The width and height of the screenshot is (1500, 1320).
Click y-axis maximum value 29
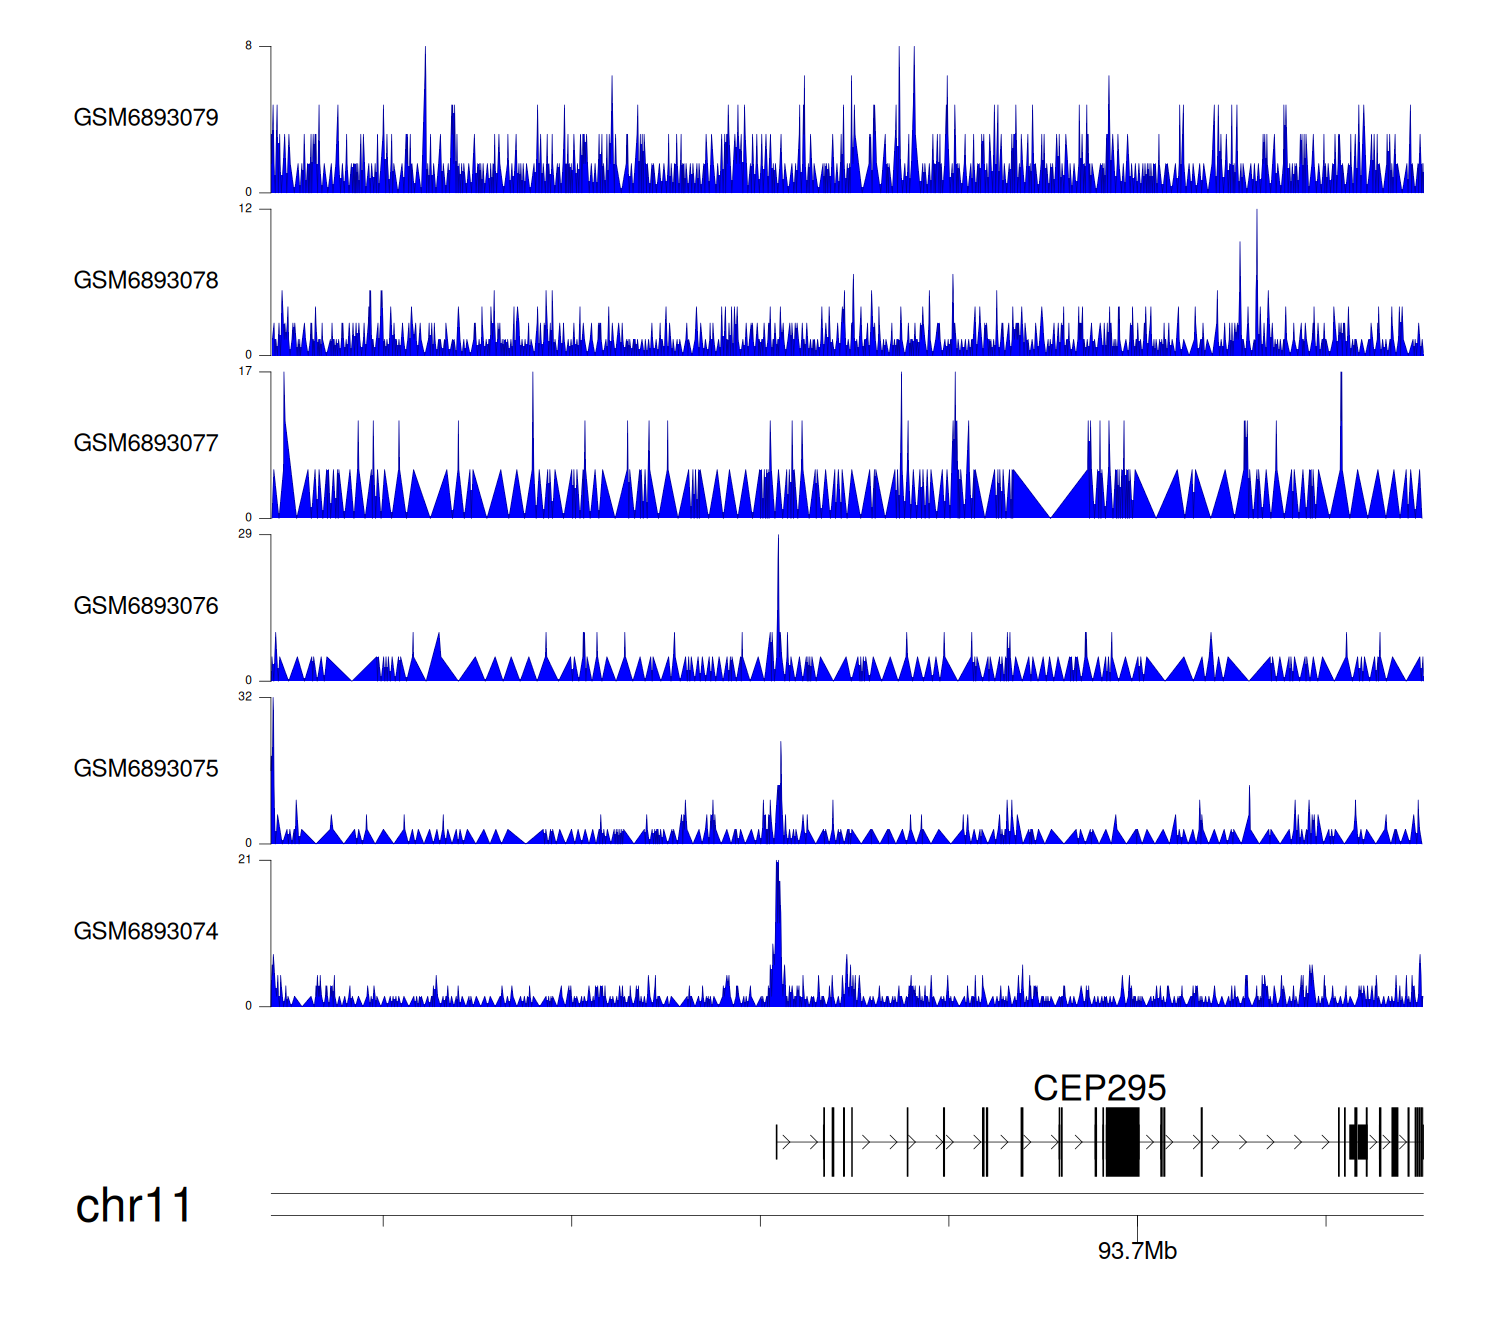[245, 534]
